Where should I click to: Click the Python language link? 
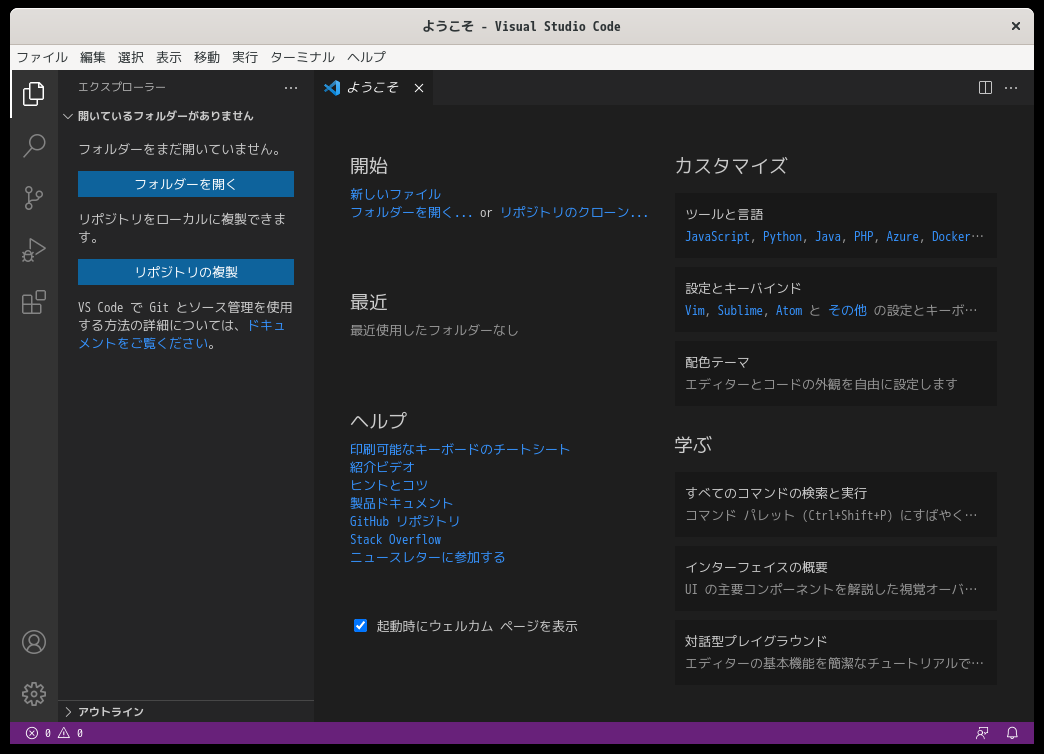pos(782,237)
